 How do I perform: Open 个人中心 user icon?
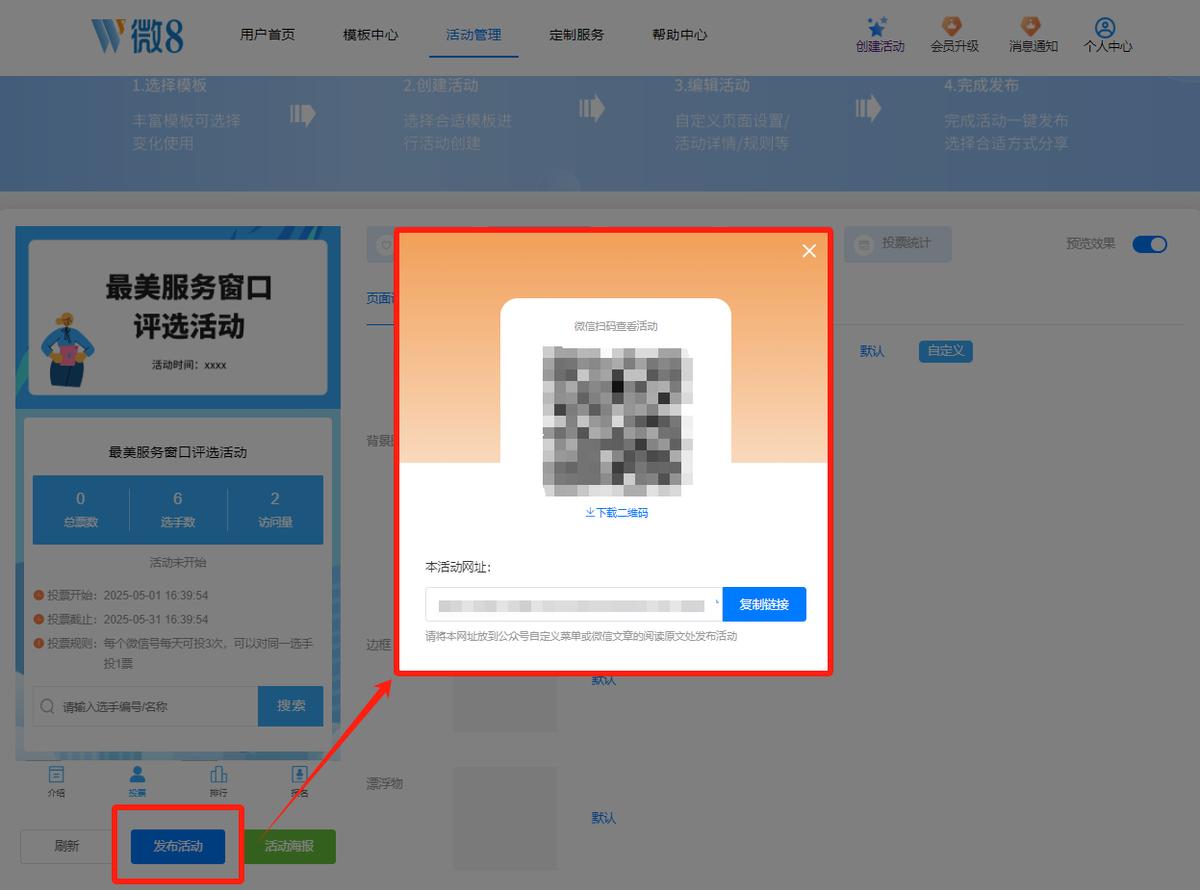pos(1105,27)
